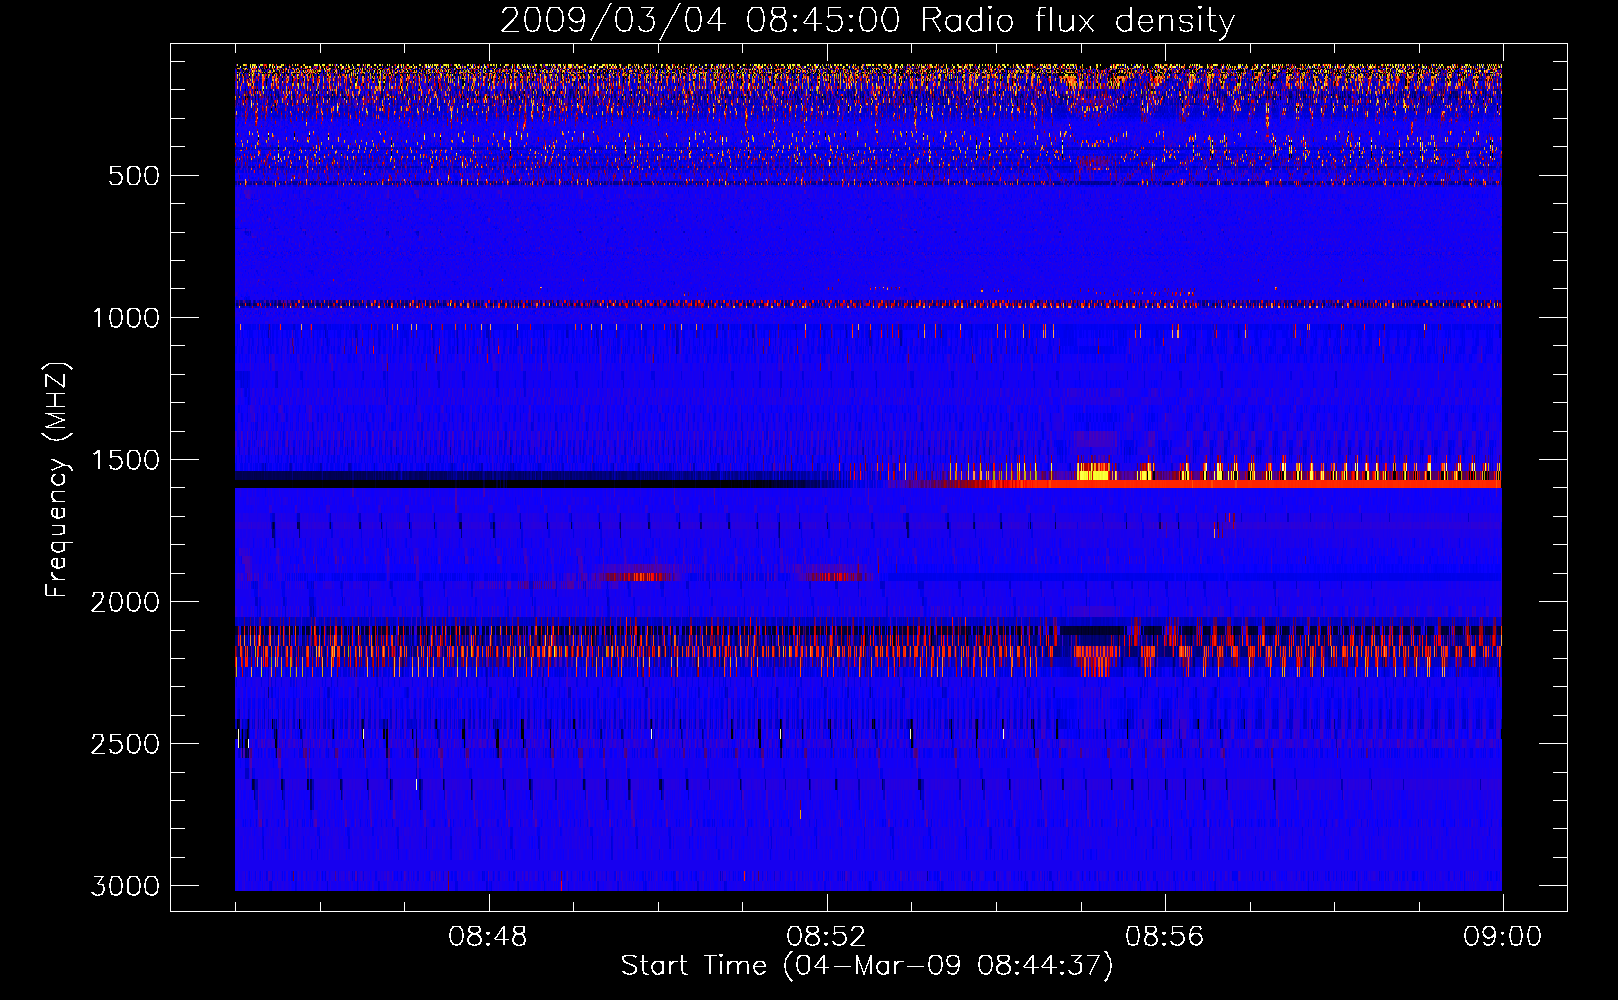Click the 2500 frequency tick label
The width and height of the screenshot is (1618, 1000).
125,744
